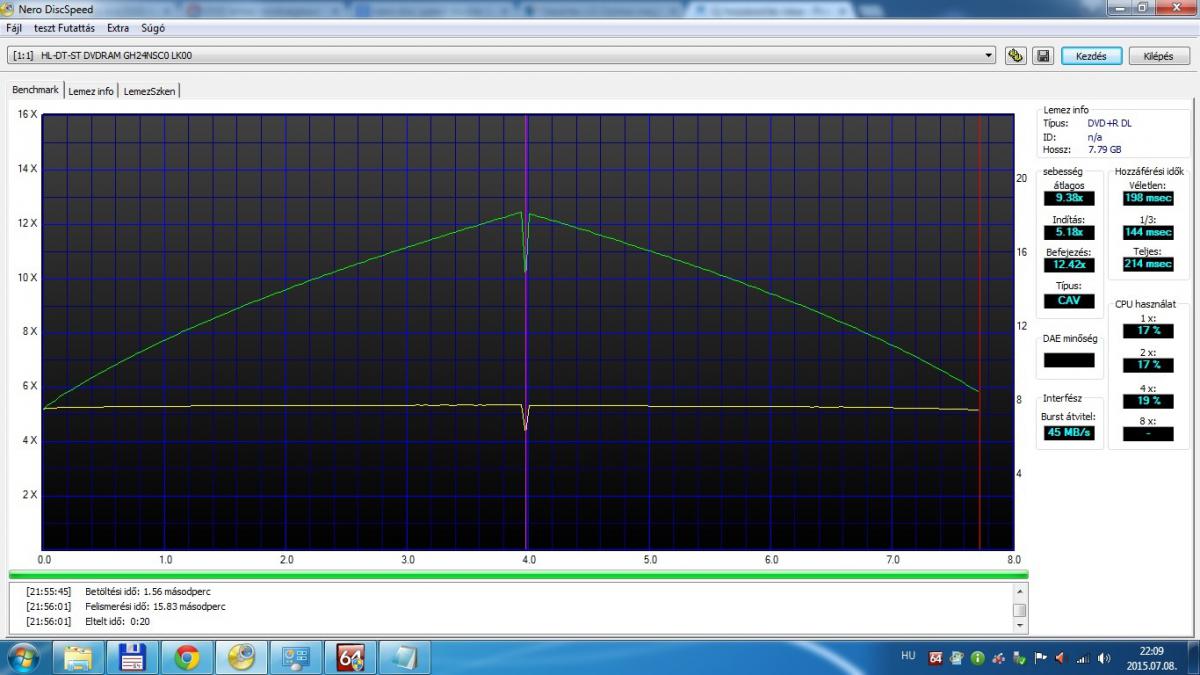This screenshot has height=675, width=1200.
Task: Click the HU language indicator
Action: 908,656
